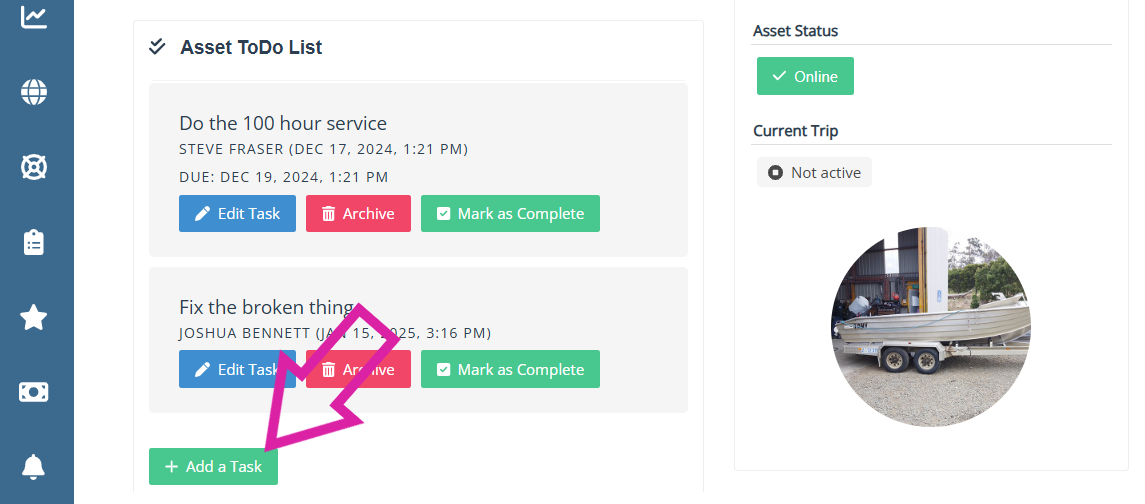The image size is (1145, 504).
Task: Toggle the Online asset status button
Action: (x=805, y=76)
